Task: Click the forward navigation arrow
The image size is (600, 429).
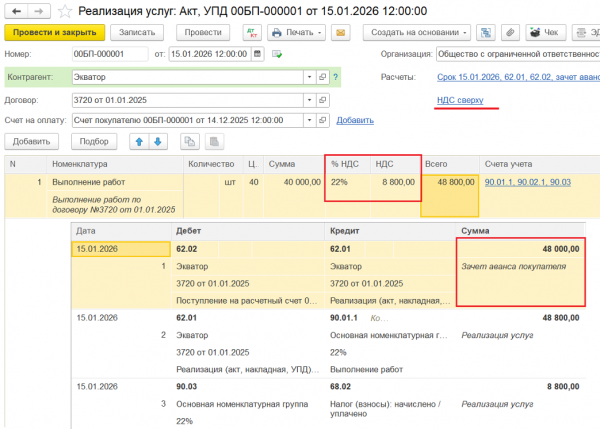Action: [36, 11]
